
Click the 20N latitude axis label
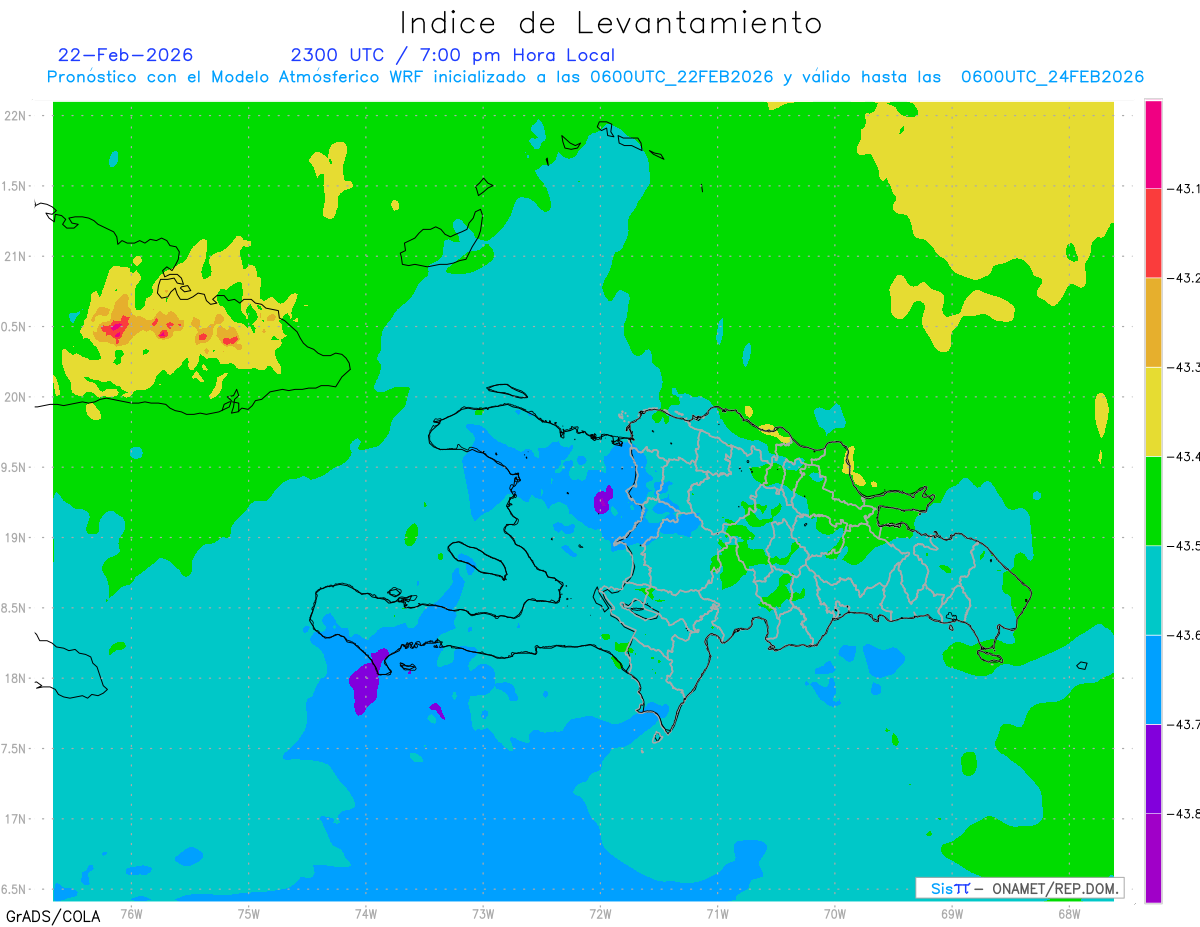coord(16,397)
